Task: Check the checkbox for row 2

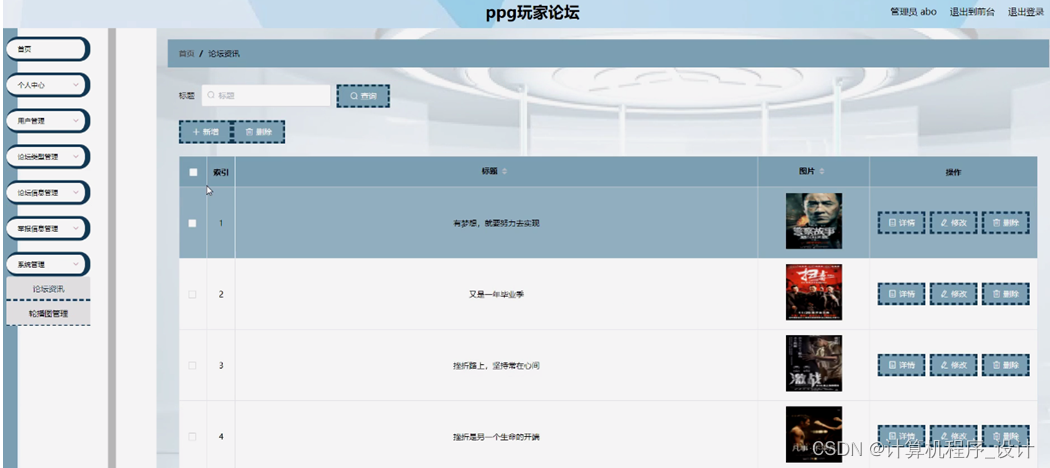Action: [193, 294]
